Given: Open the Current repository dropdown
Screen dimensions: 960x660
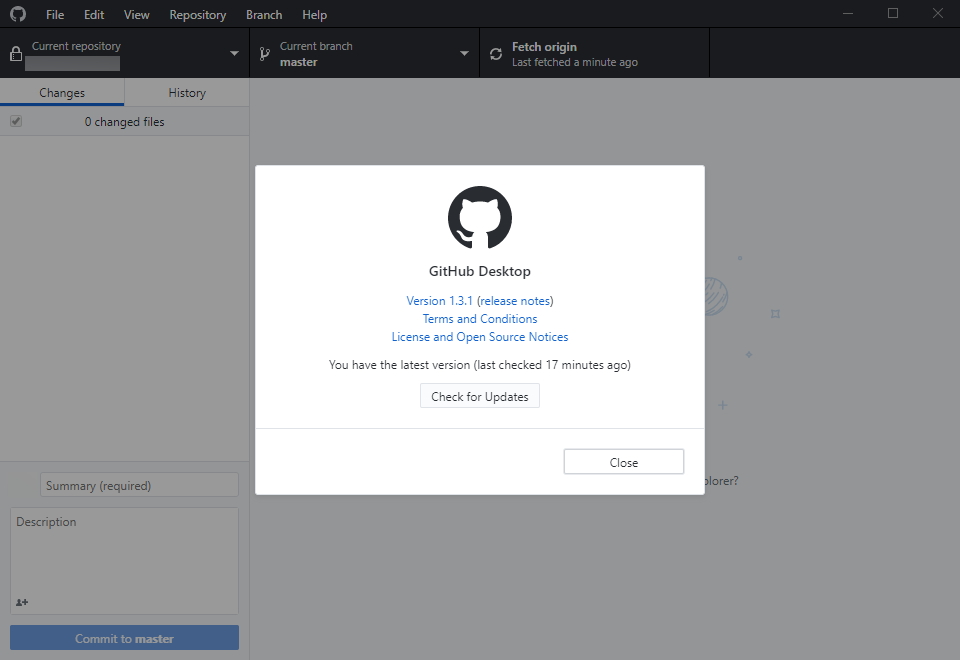Looking at the screenshot, I should pos(234,53).
